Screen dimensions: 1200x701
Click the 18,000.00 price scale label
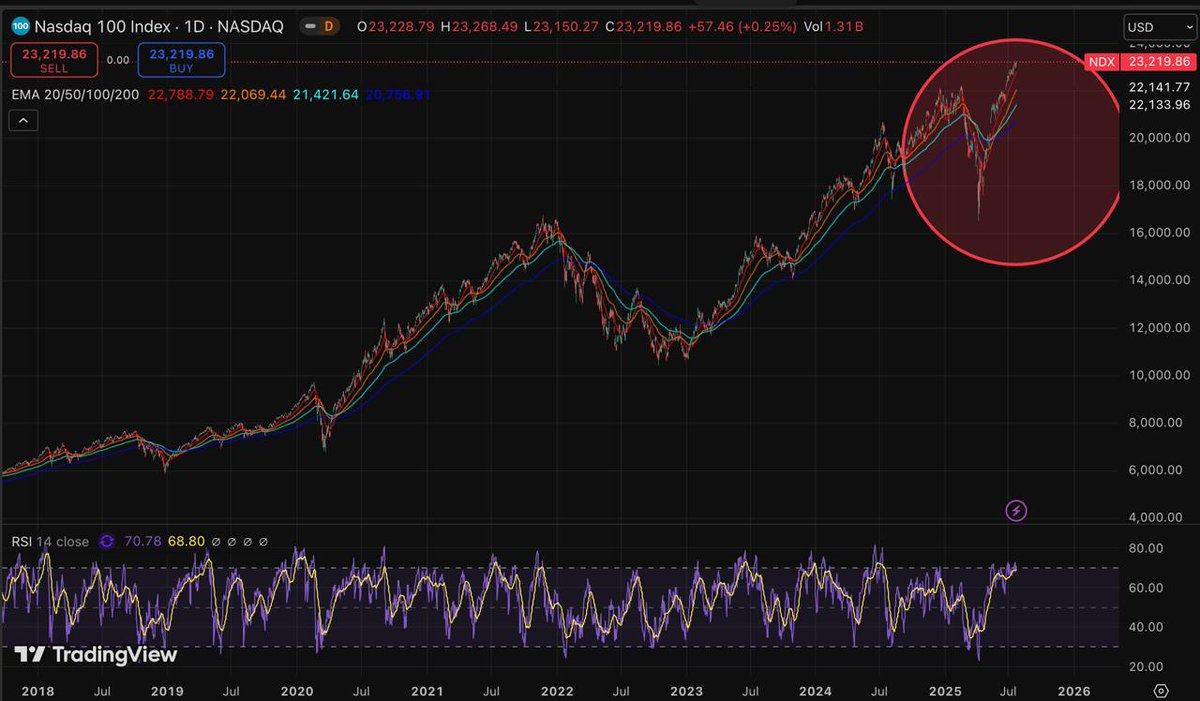(x=1157, y=185)
